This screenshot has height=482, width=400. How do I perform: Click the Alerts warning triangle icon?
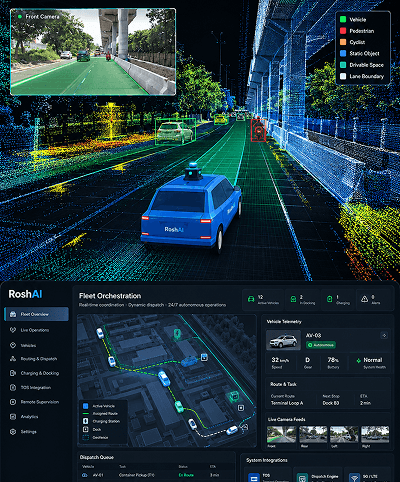[364, 299]
